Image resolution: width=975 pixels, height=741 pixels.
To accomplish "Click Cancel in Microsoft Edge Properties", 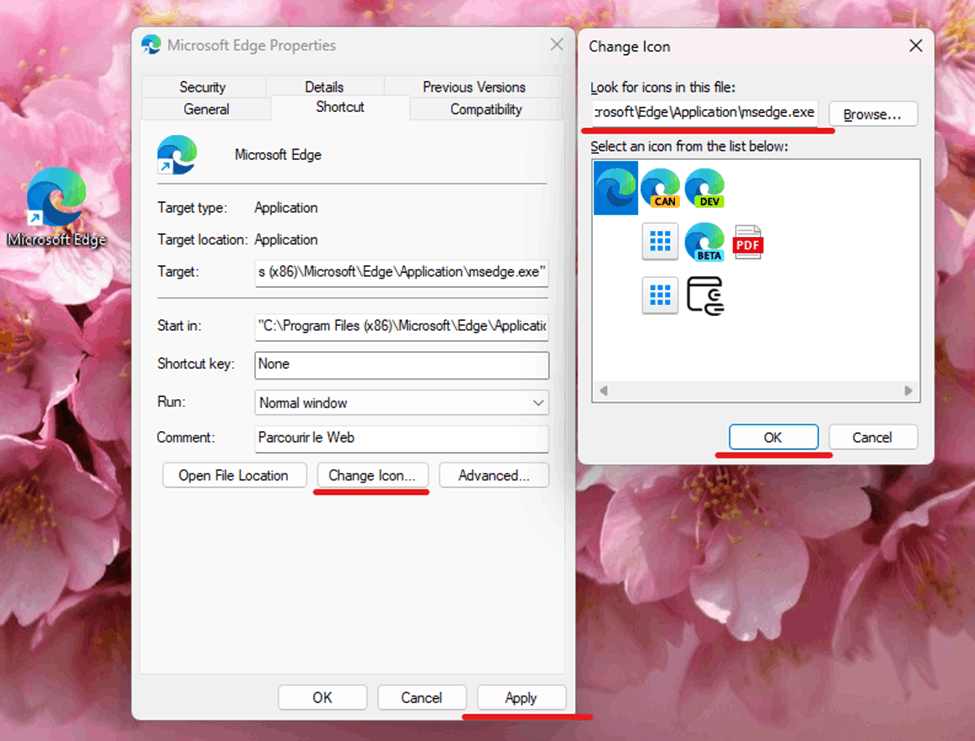I will point(422,697).
